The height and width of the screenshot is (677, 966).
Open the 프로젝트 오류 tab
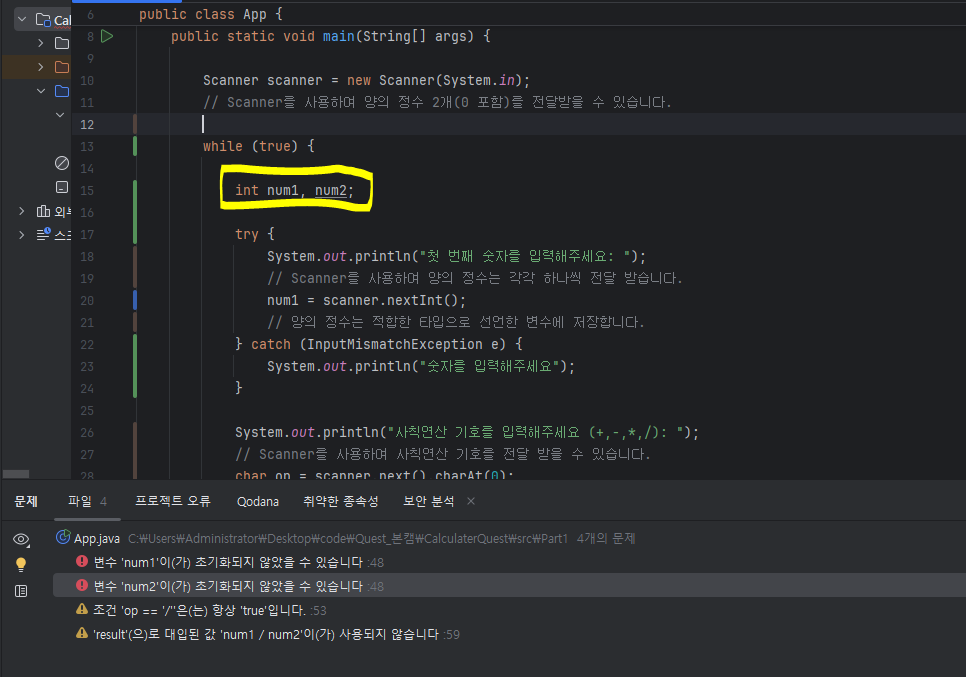(172, 501)
